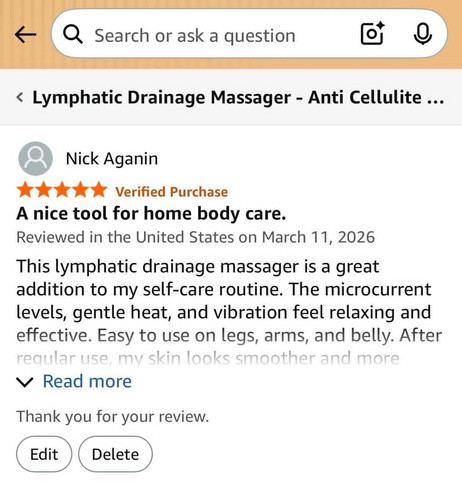Click the small chevron before product title
The image size is (462, 500).
[x=20, y=97]
